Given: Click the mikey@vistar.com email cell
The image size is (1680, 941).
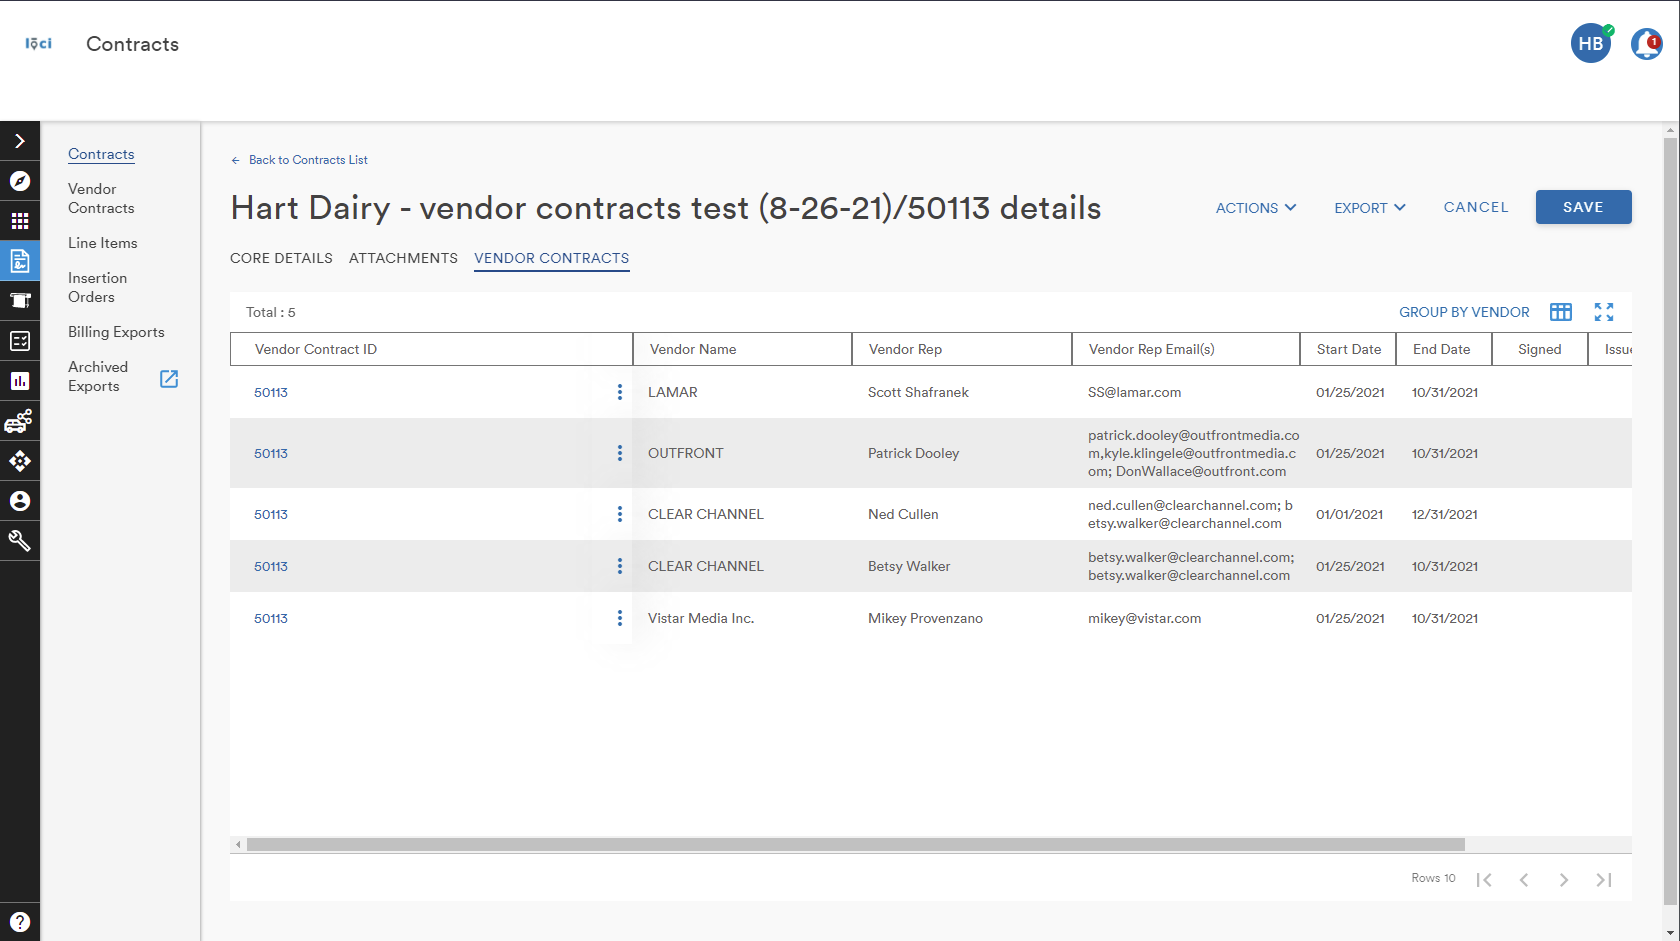Looking at the screenshot, I should pos(1144,618).
